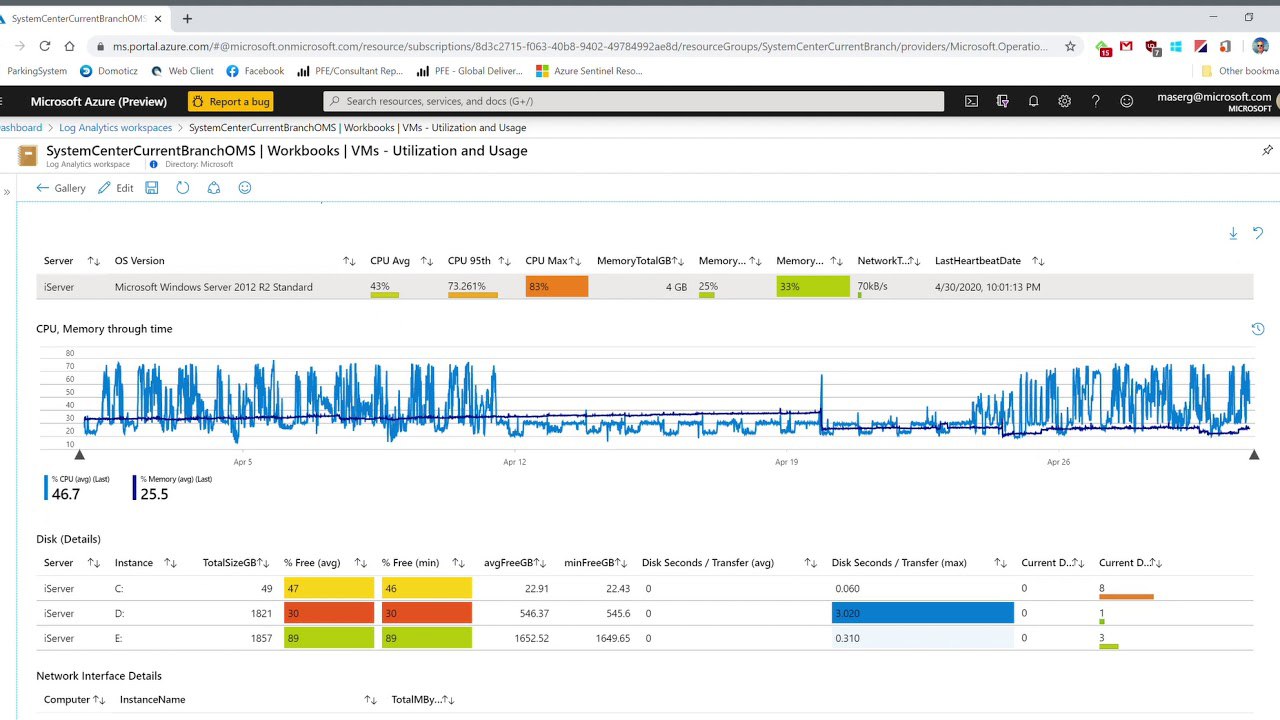Viewport: 1280px width, 720px height.
Task: Sort disk table by % Free (avg)
Action: click(361, 563)
